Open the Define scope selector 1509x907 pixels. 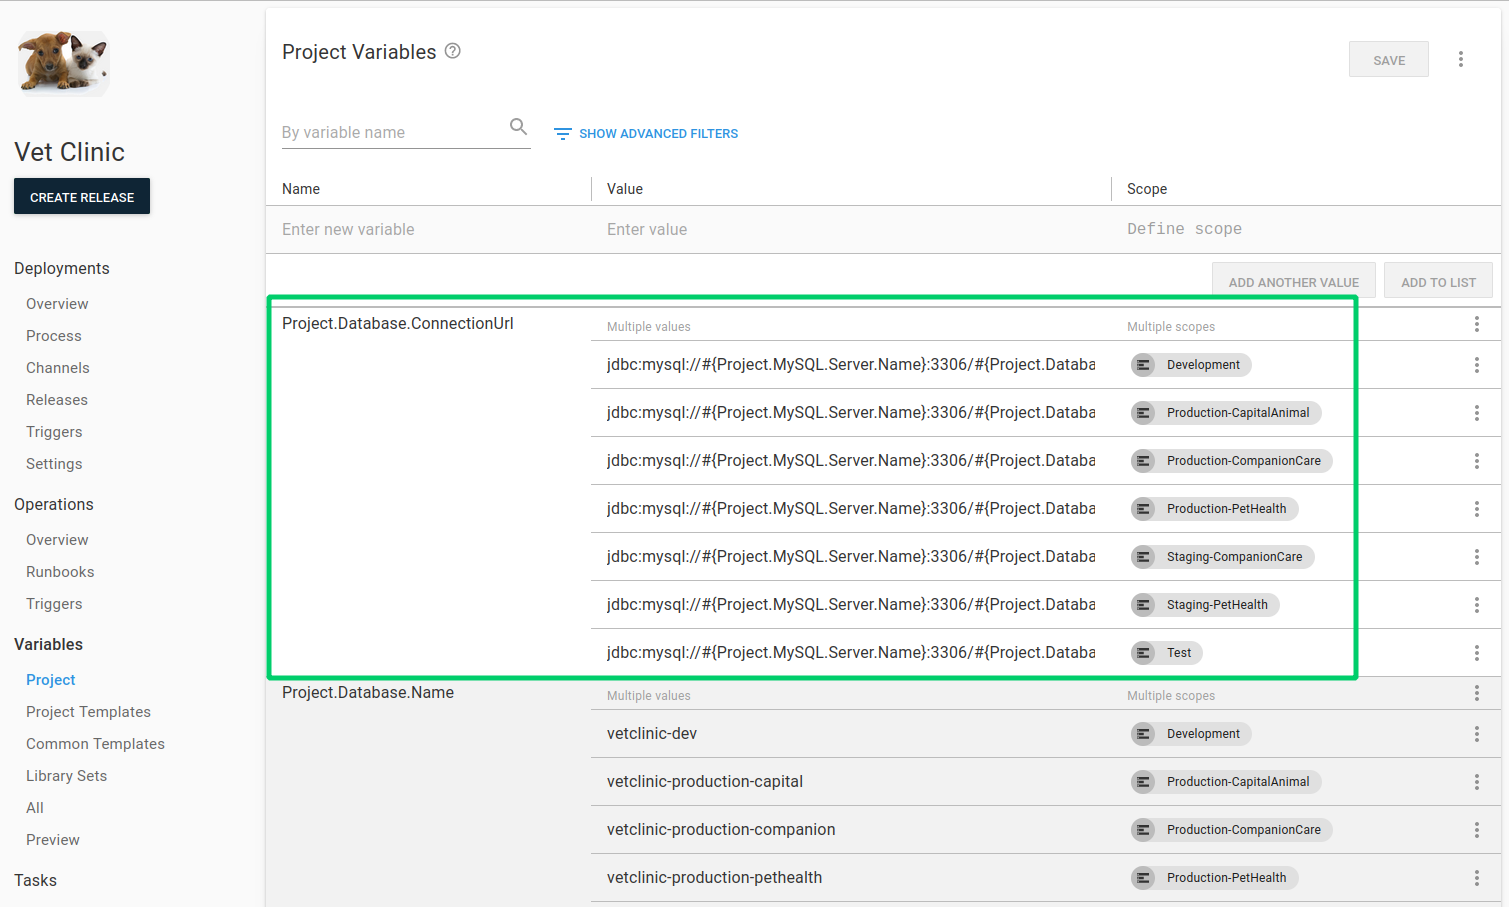[1184, 228]
